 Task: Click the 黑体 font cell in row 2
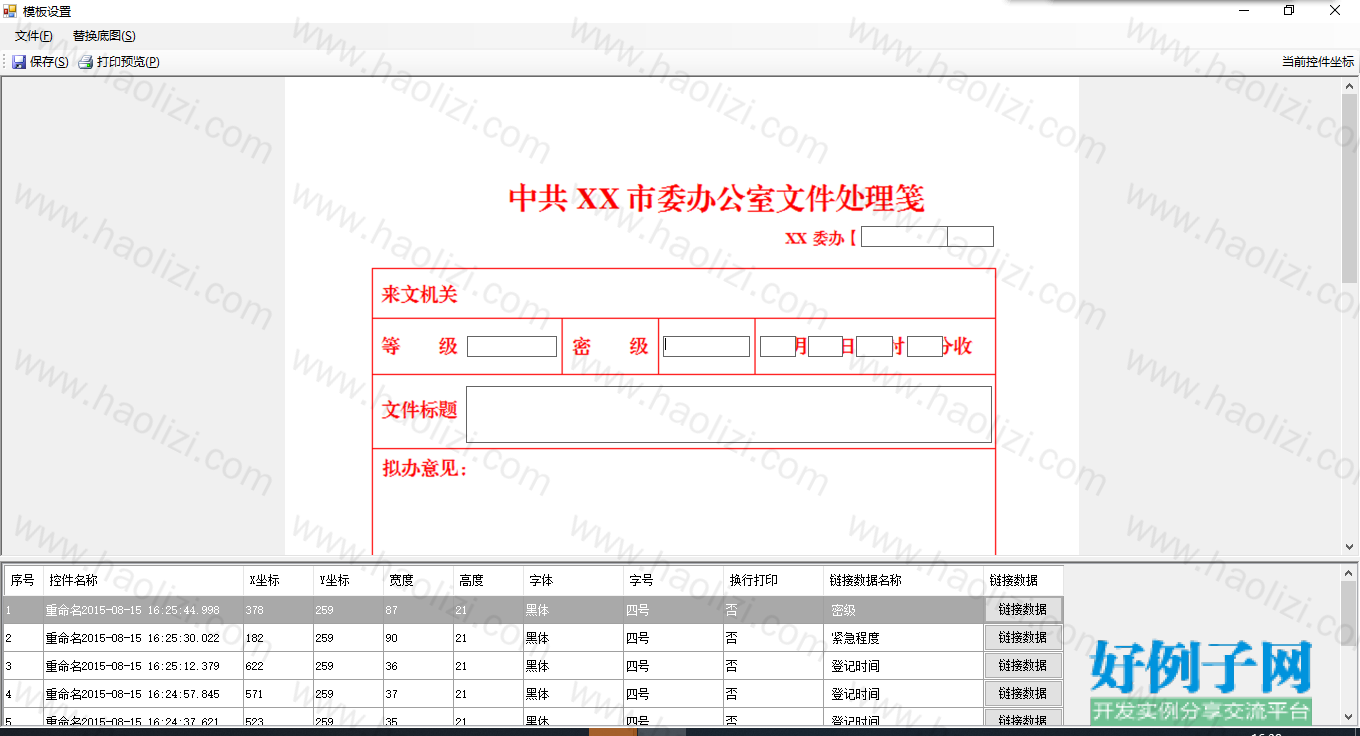click(573, 638)
